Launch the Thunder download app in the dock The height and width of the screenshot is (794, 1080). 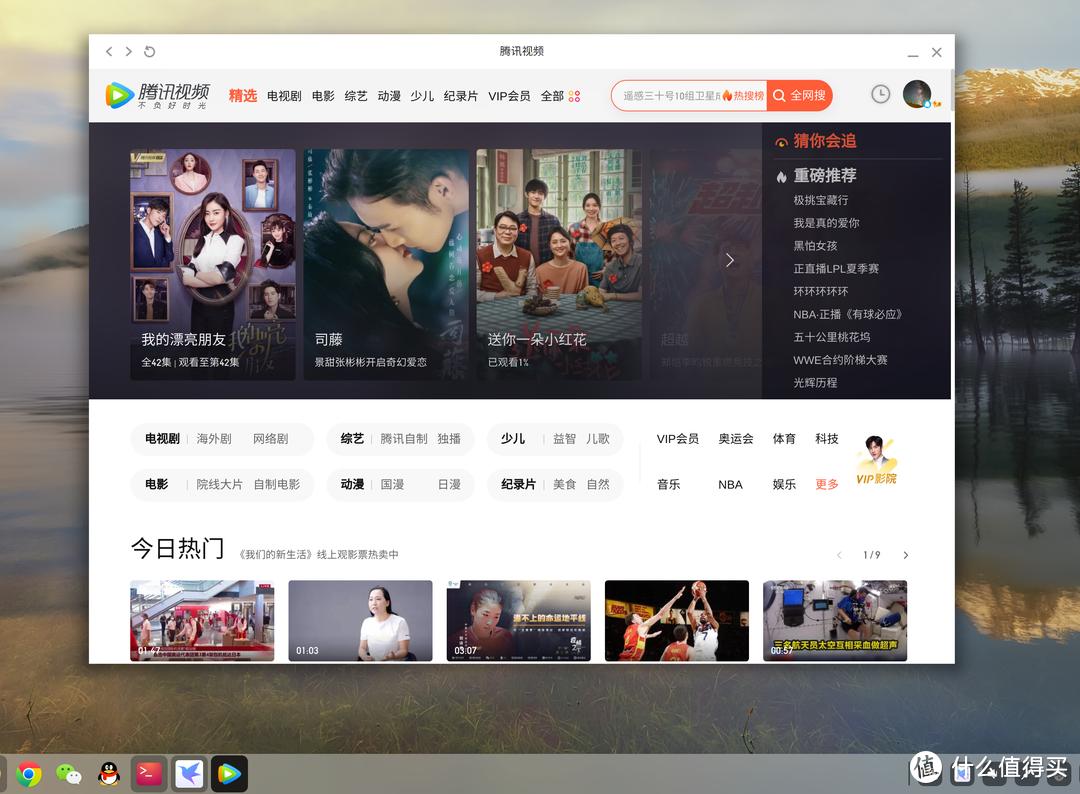189,773
